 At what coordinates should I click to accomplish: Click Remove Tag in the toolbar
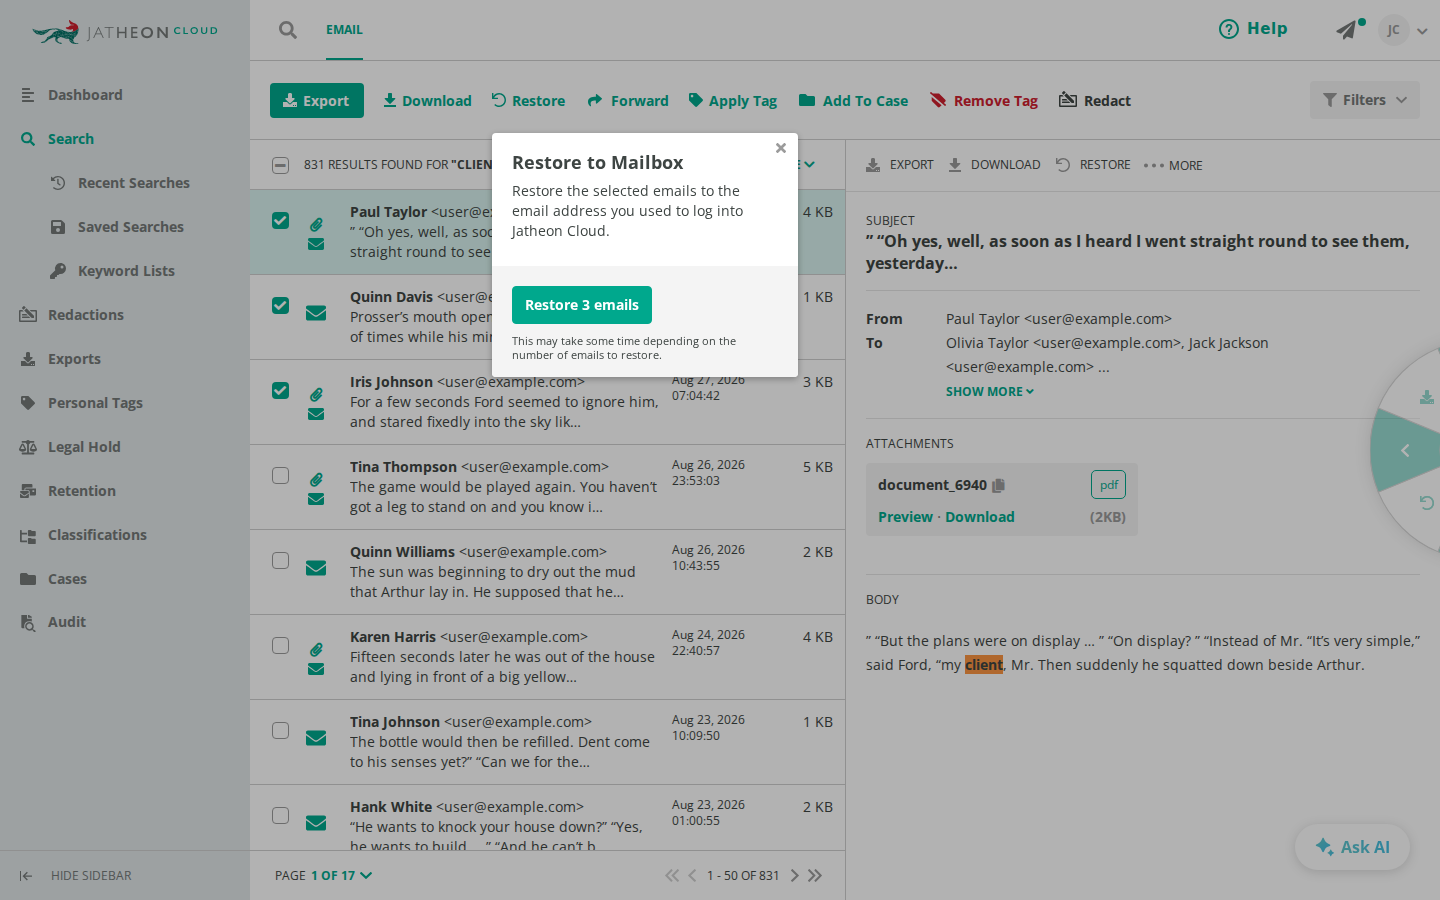pos(984,101)
